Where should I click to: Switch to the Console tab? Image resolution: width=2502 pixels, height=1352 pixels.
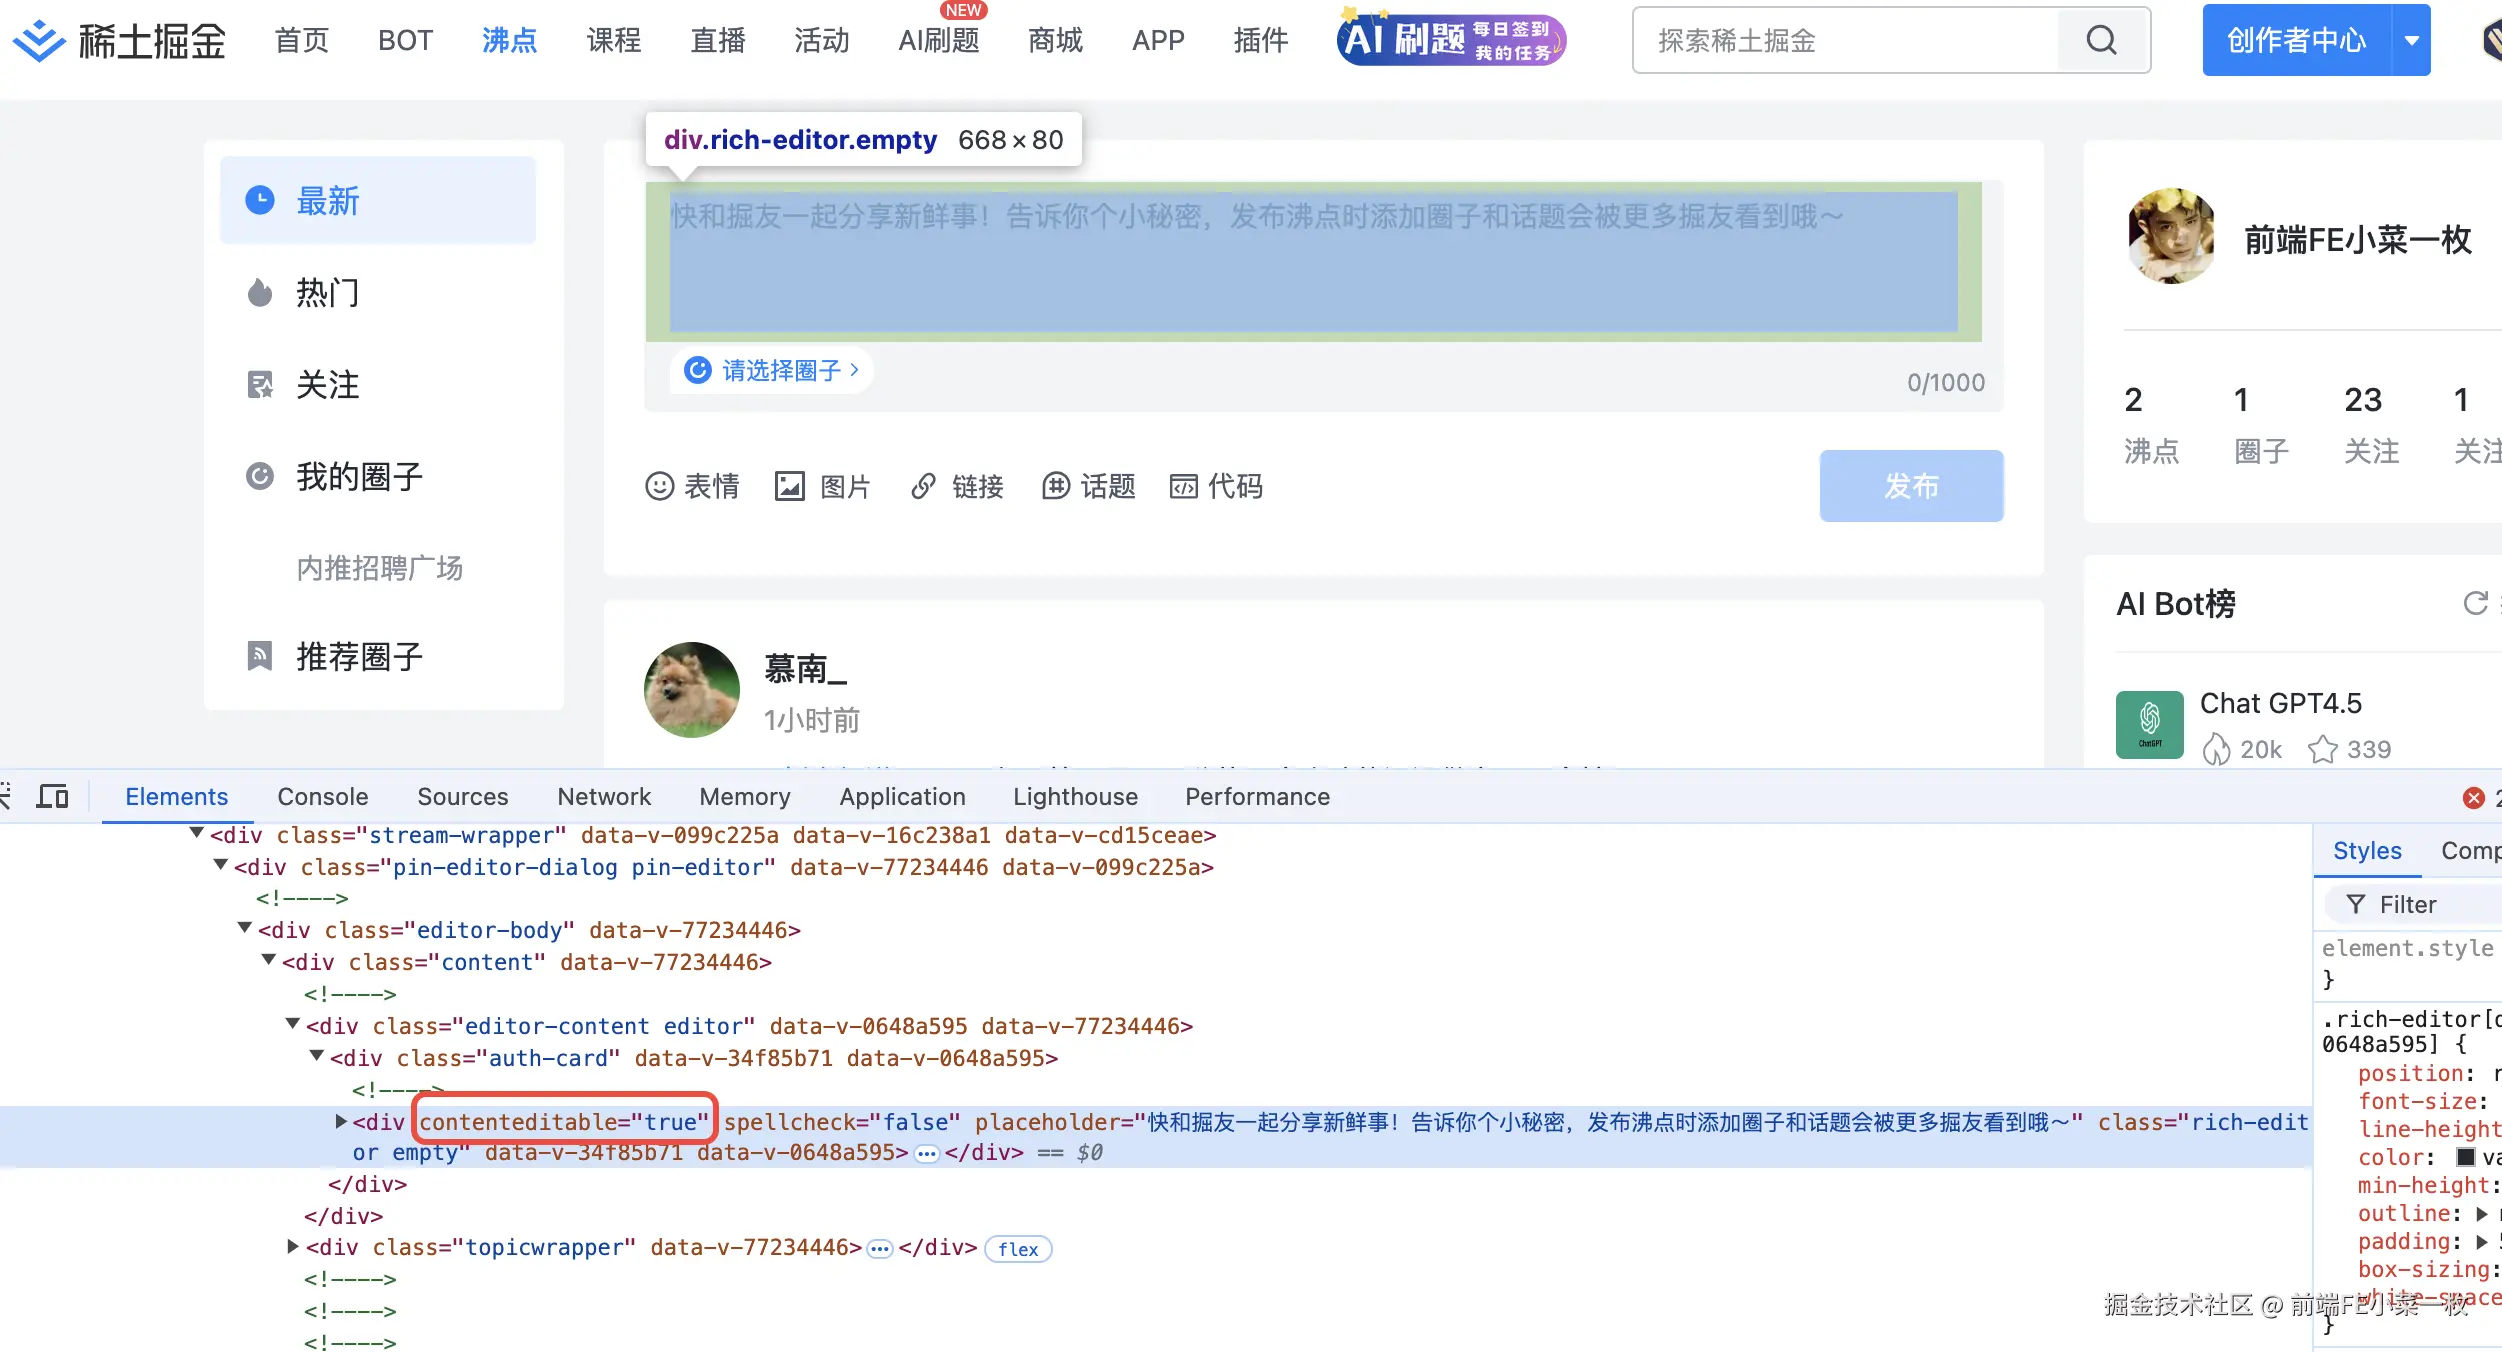(x=322, y=797)
